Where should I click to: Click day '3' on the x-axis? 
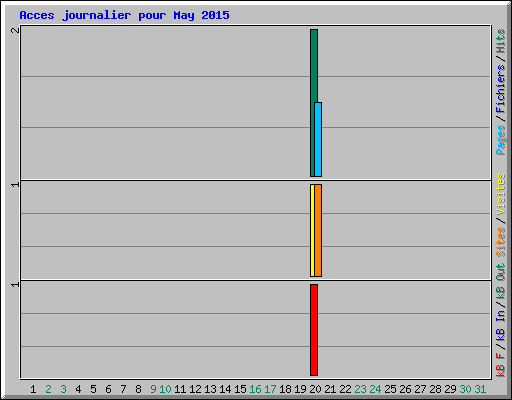click(63, 389)
